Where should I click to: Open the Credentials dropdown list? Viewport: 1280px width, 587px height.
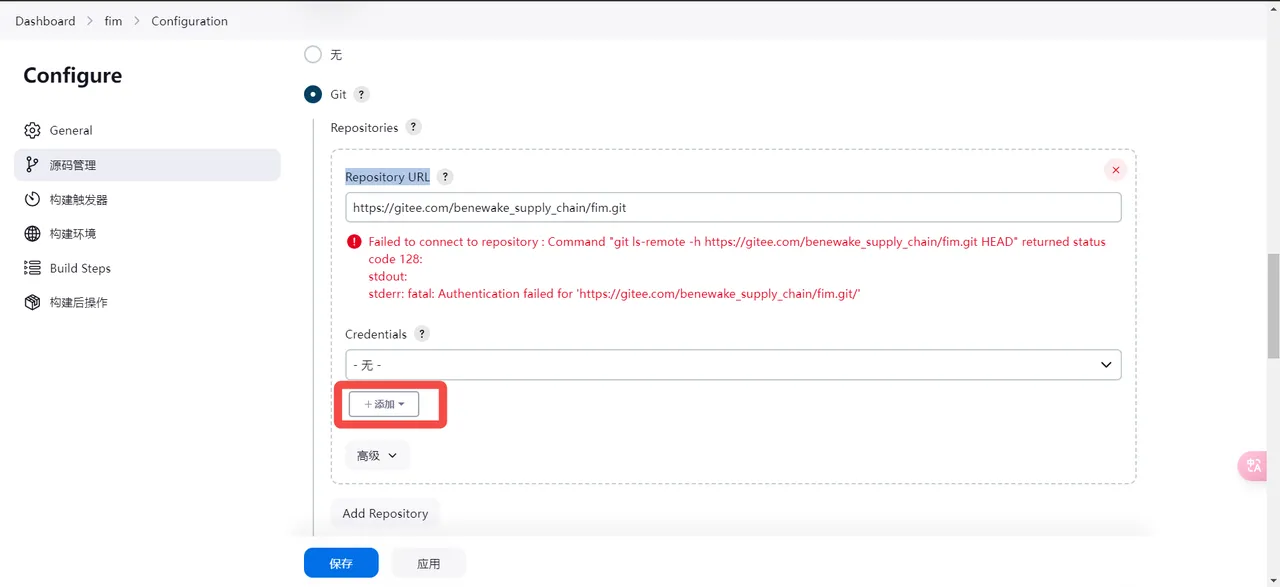coord(733,365)
